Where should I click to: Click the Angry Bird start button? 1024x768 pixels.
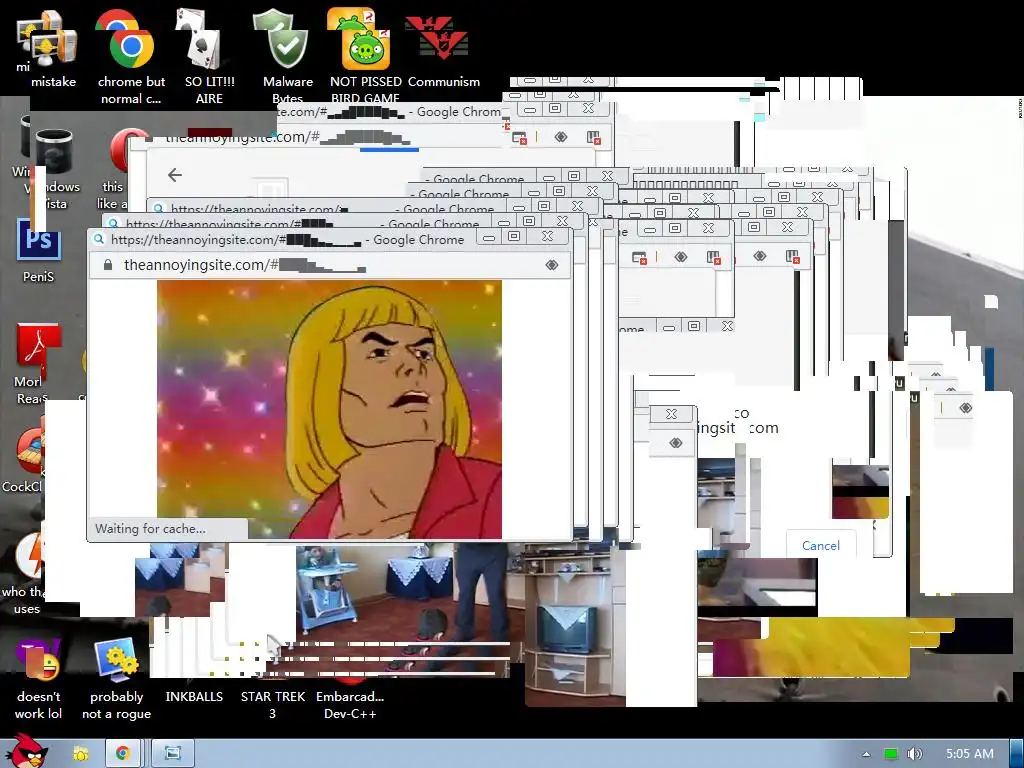26,751
